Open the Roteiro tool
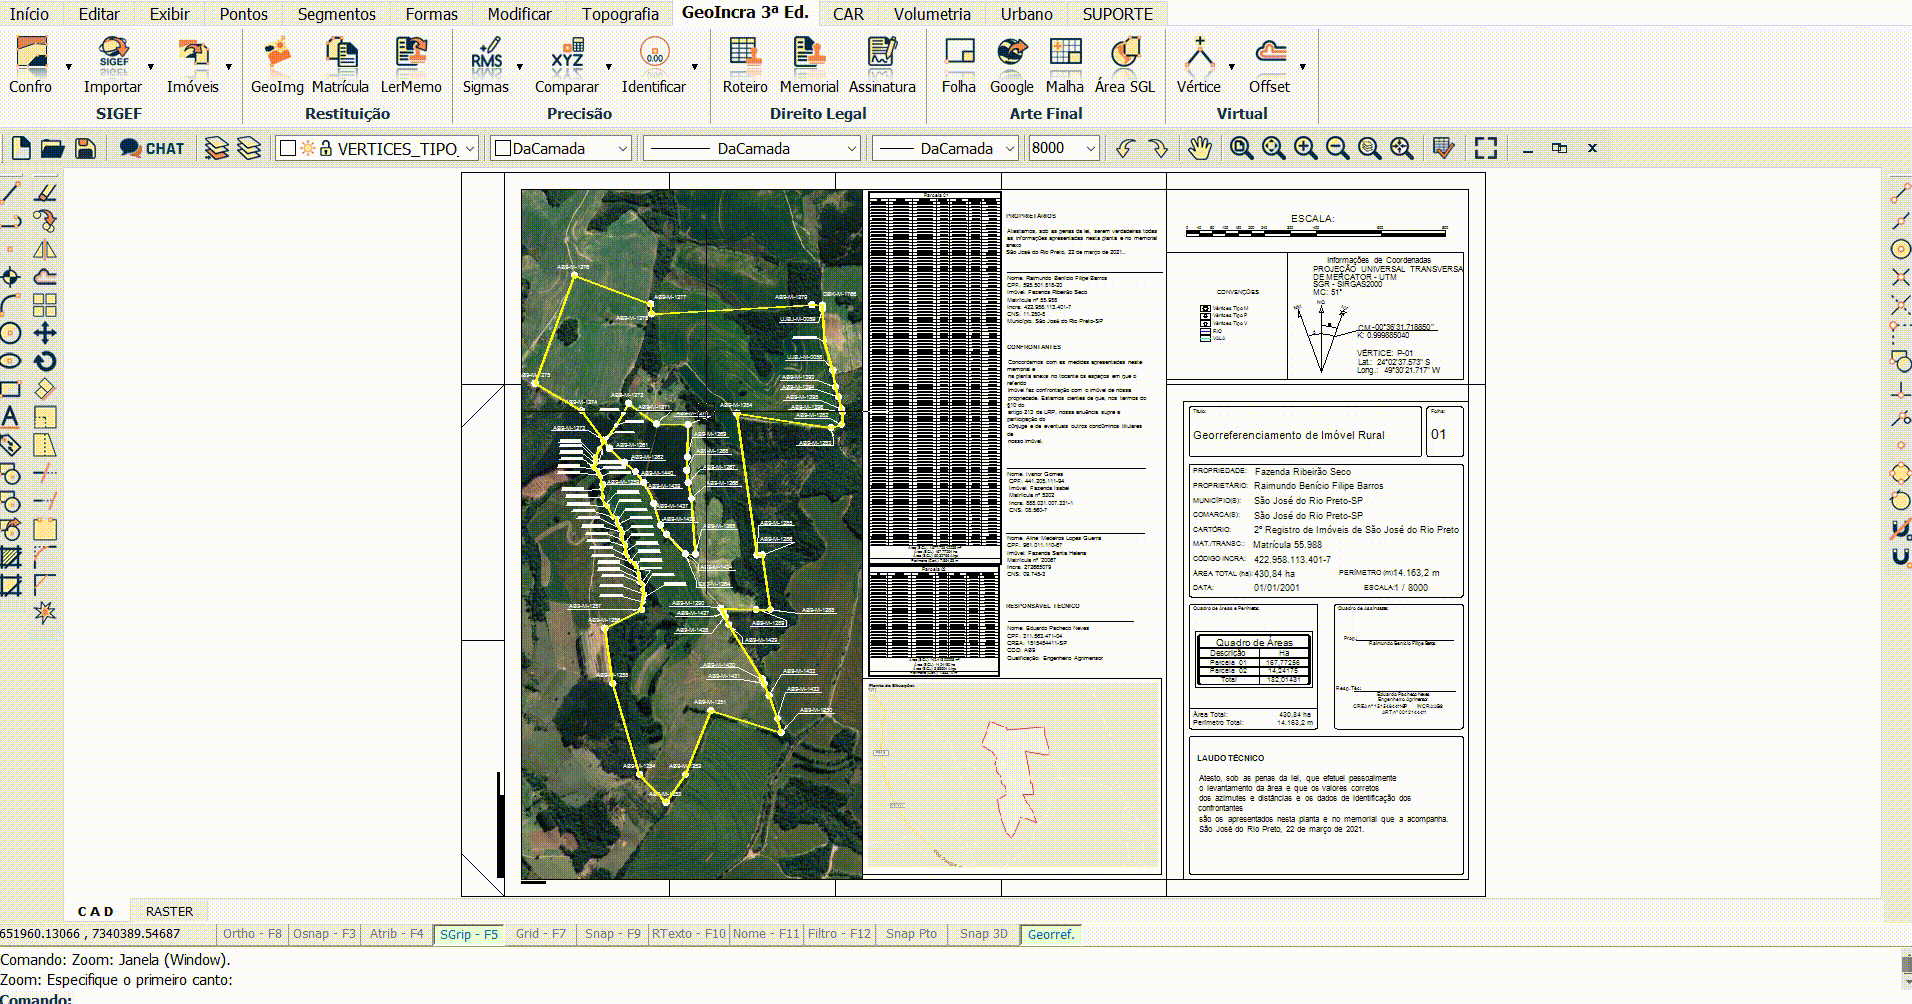1912x1004 pixels. [x=745, y=65]
